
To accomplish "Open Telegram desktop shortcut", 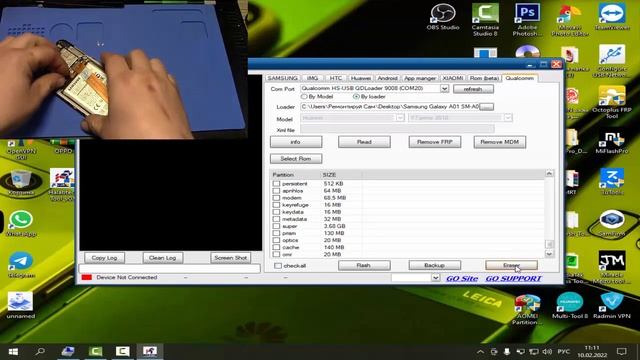I will [x=21, y=264].
